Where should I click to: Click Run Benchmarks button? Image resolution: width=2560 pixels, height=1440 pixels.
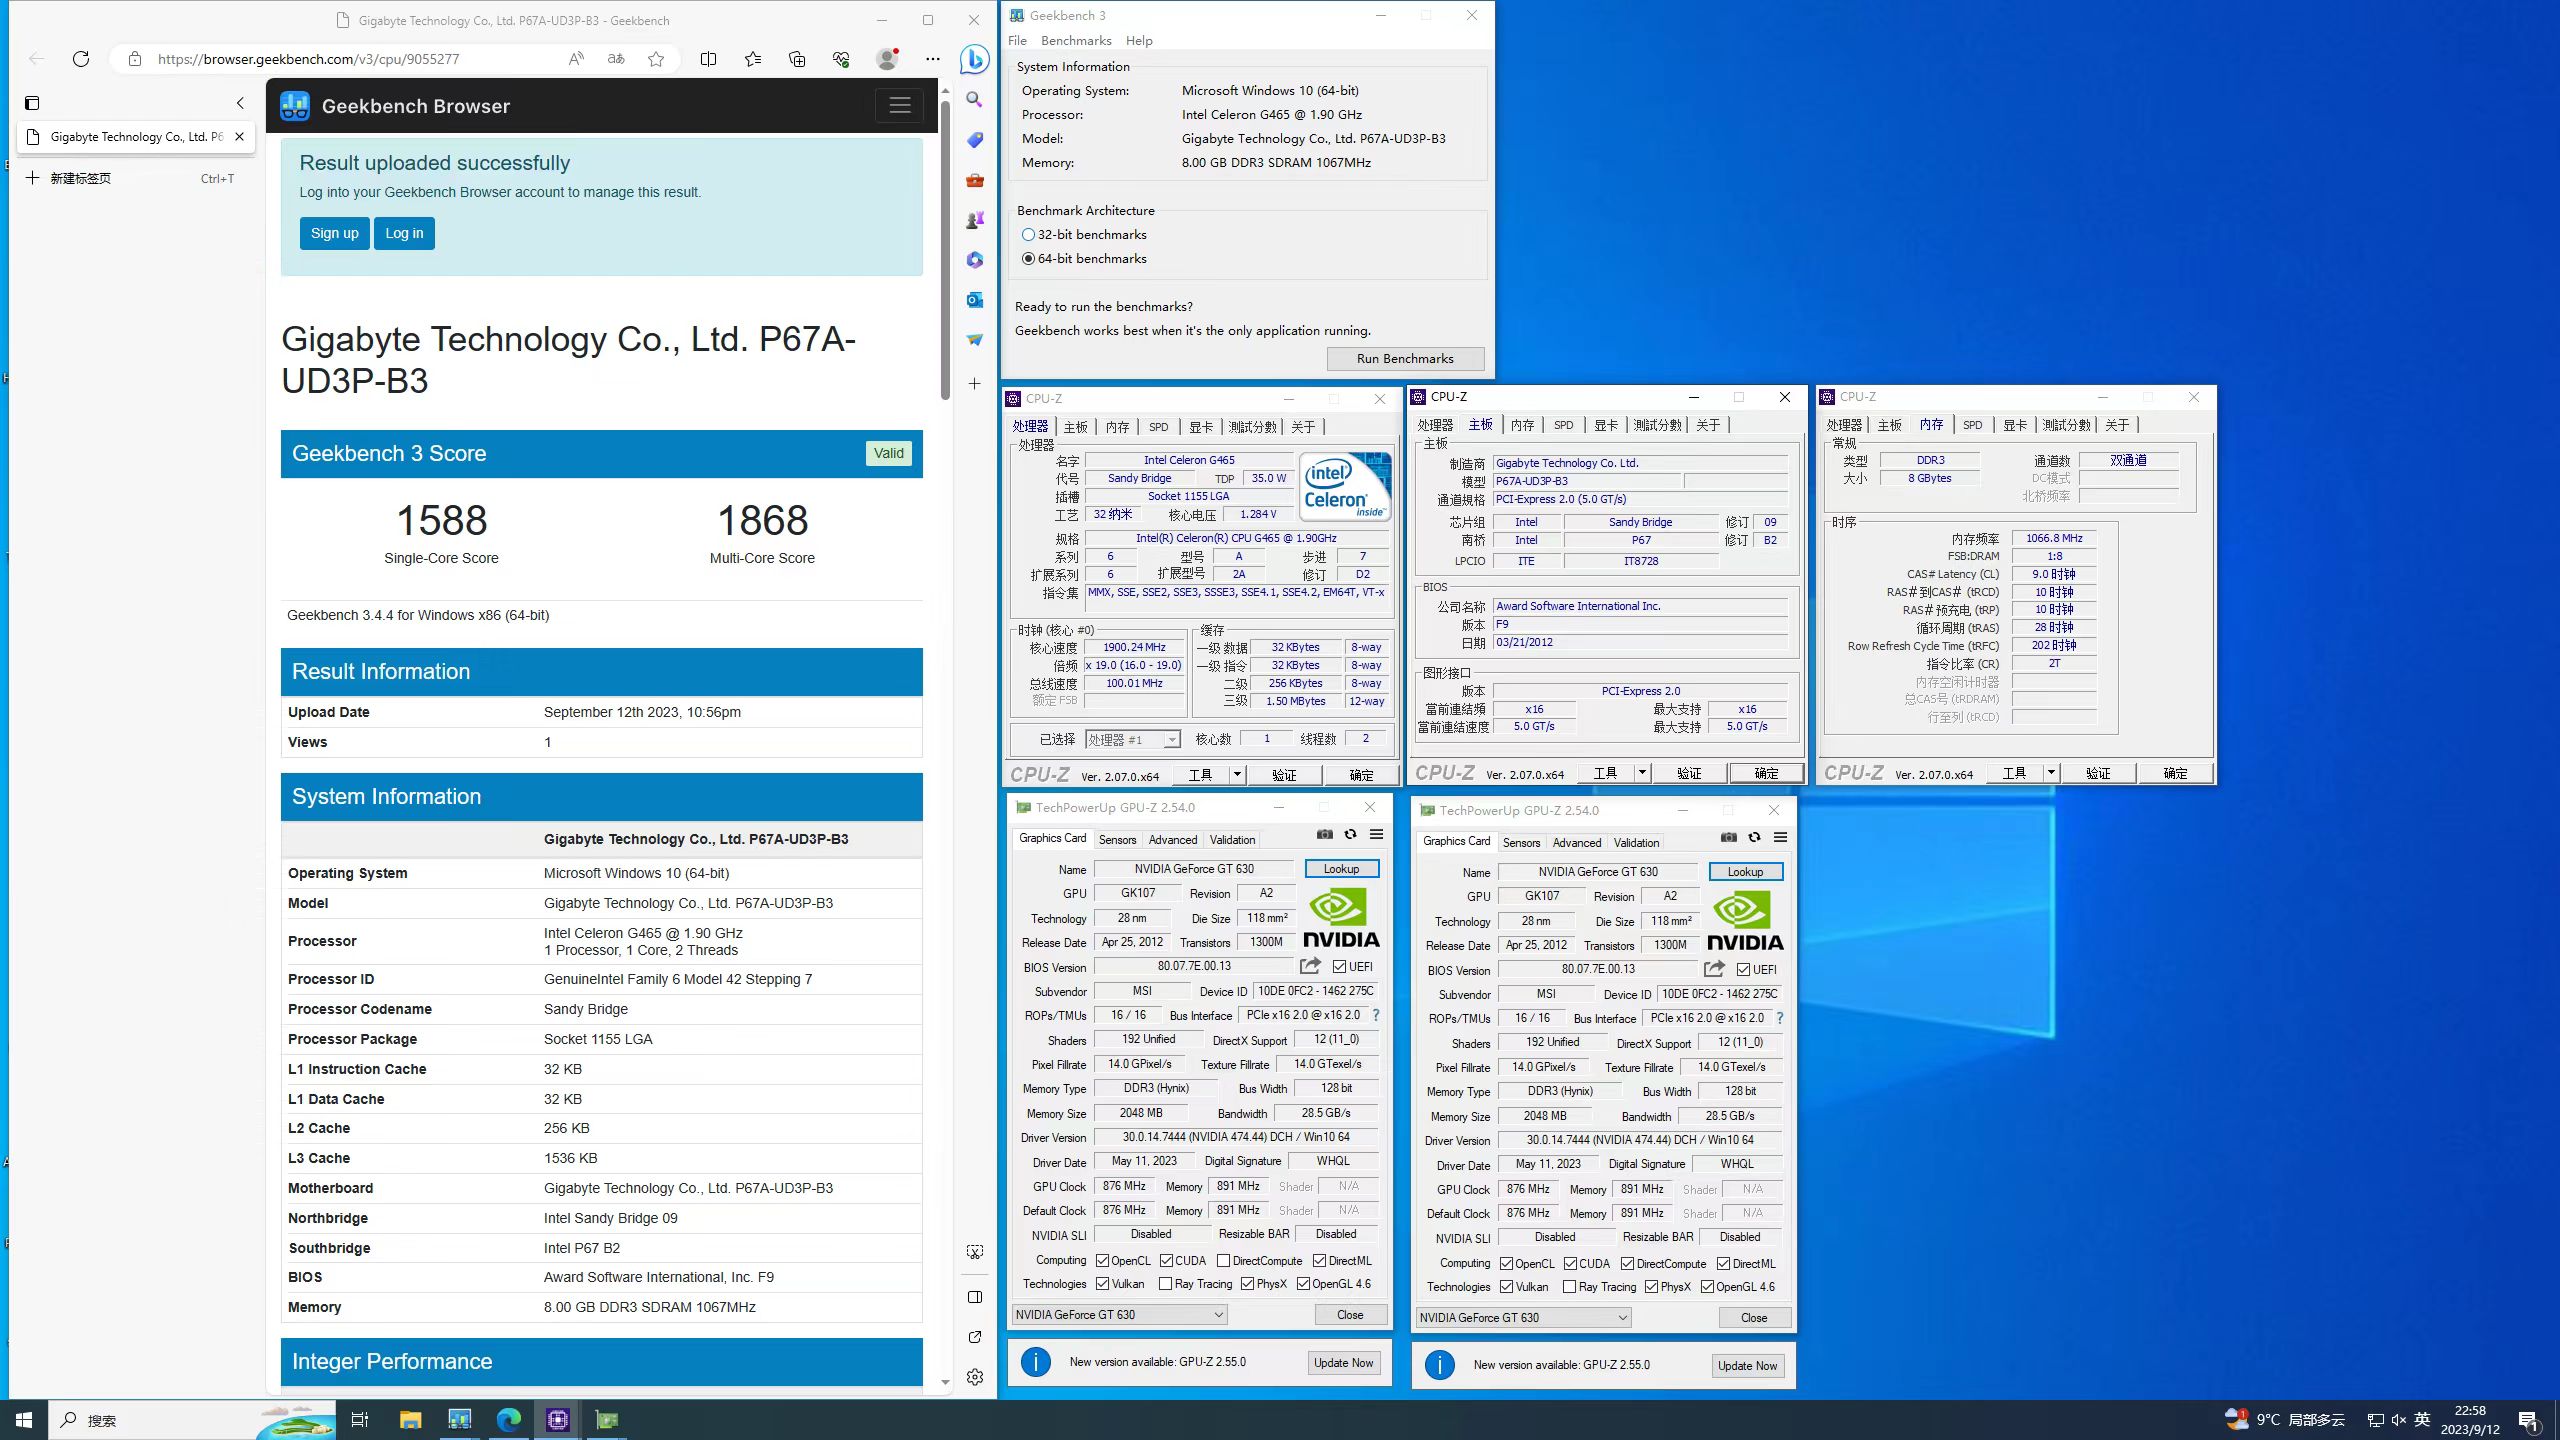coord(1405,359)
